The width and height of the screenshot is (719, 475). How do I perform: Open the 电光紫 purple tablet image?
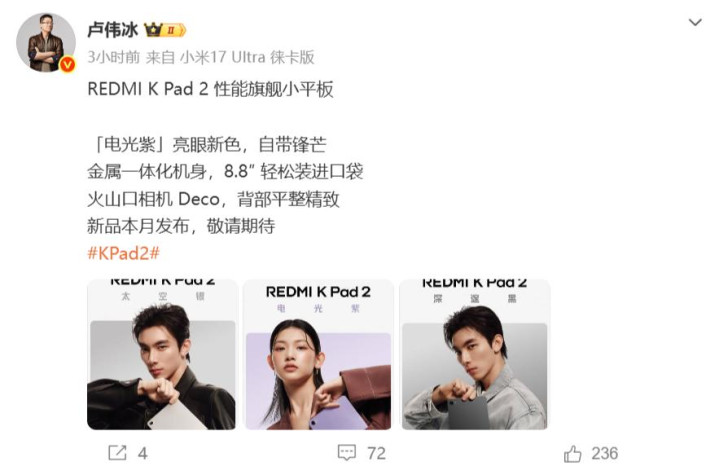click(x=318, y=354)
